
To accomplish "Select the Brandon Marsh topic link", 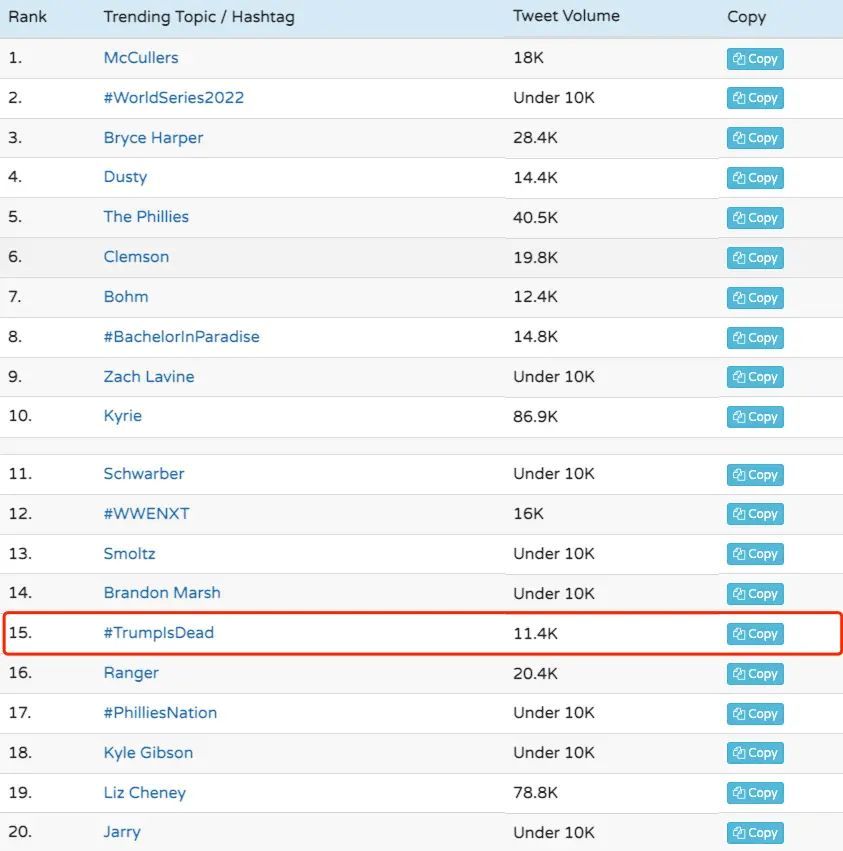I will pyautogui.click(x=162, y=593).
